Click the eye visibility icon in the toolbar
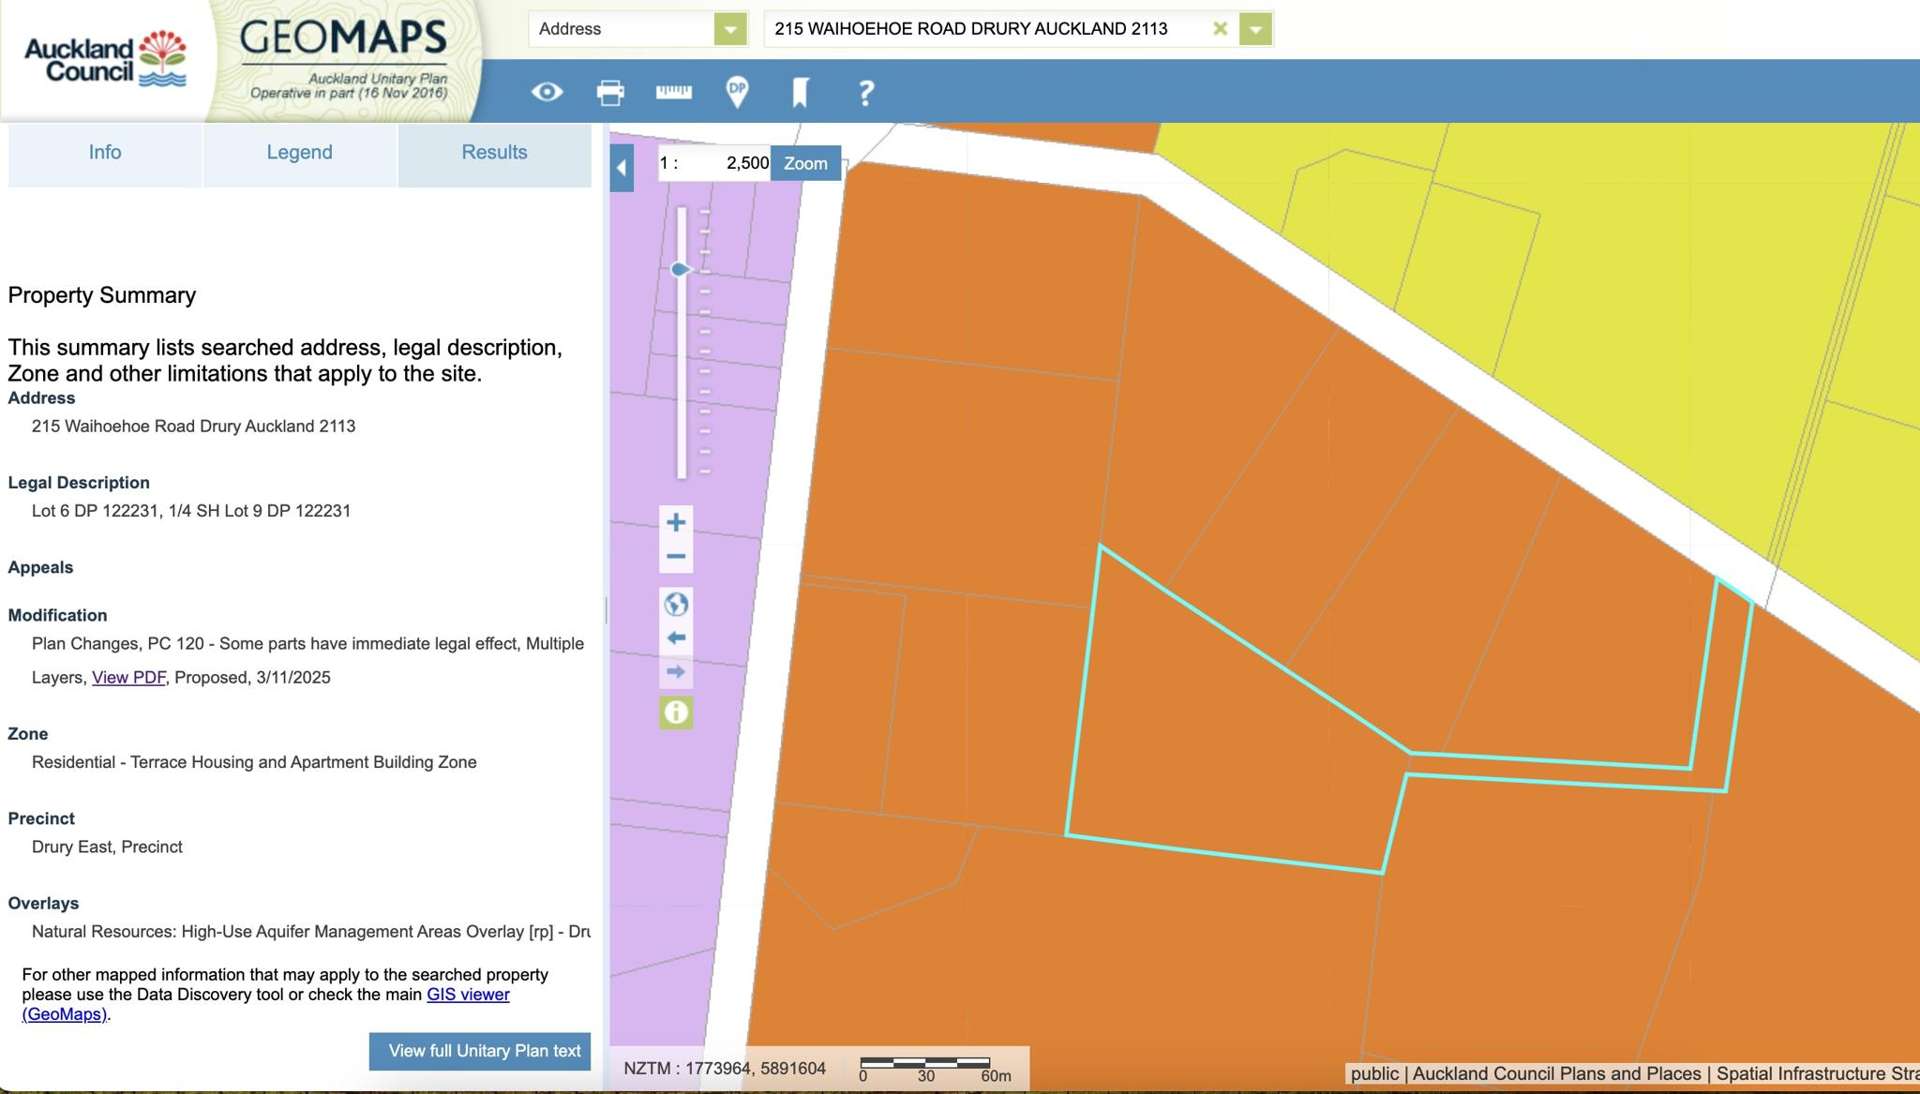The width and height of the screenshot is (1920, 1094). pyautogui.click(x=547, y=92)
